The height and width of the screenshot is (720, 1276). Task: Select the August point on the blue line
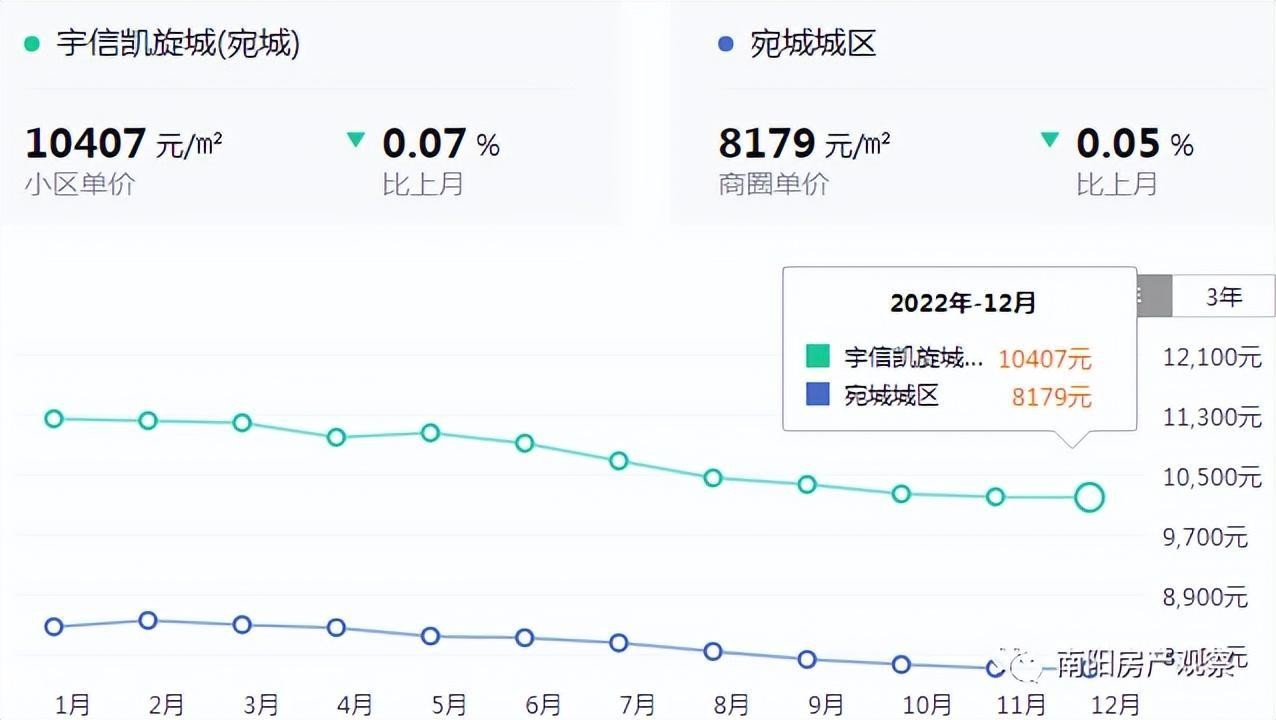coord(713,651)
